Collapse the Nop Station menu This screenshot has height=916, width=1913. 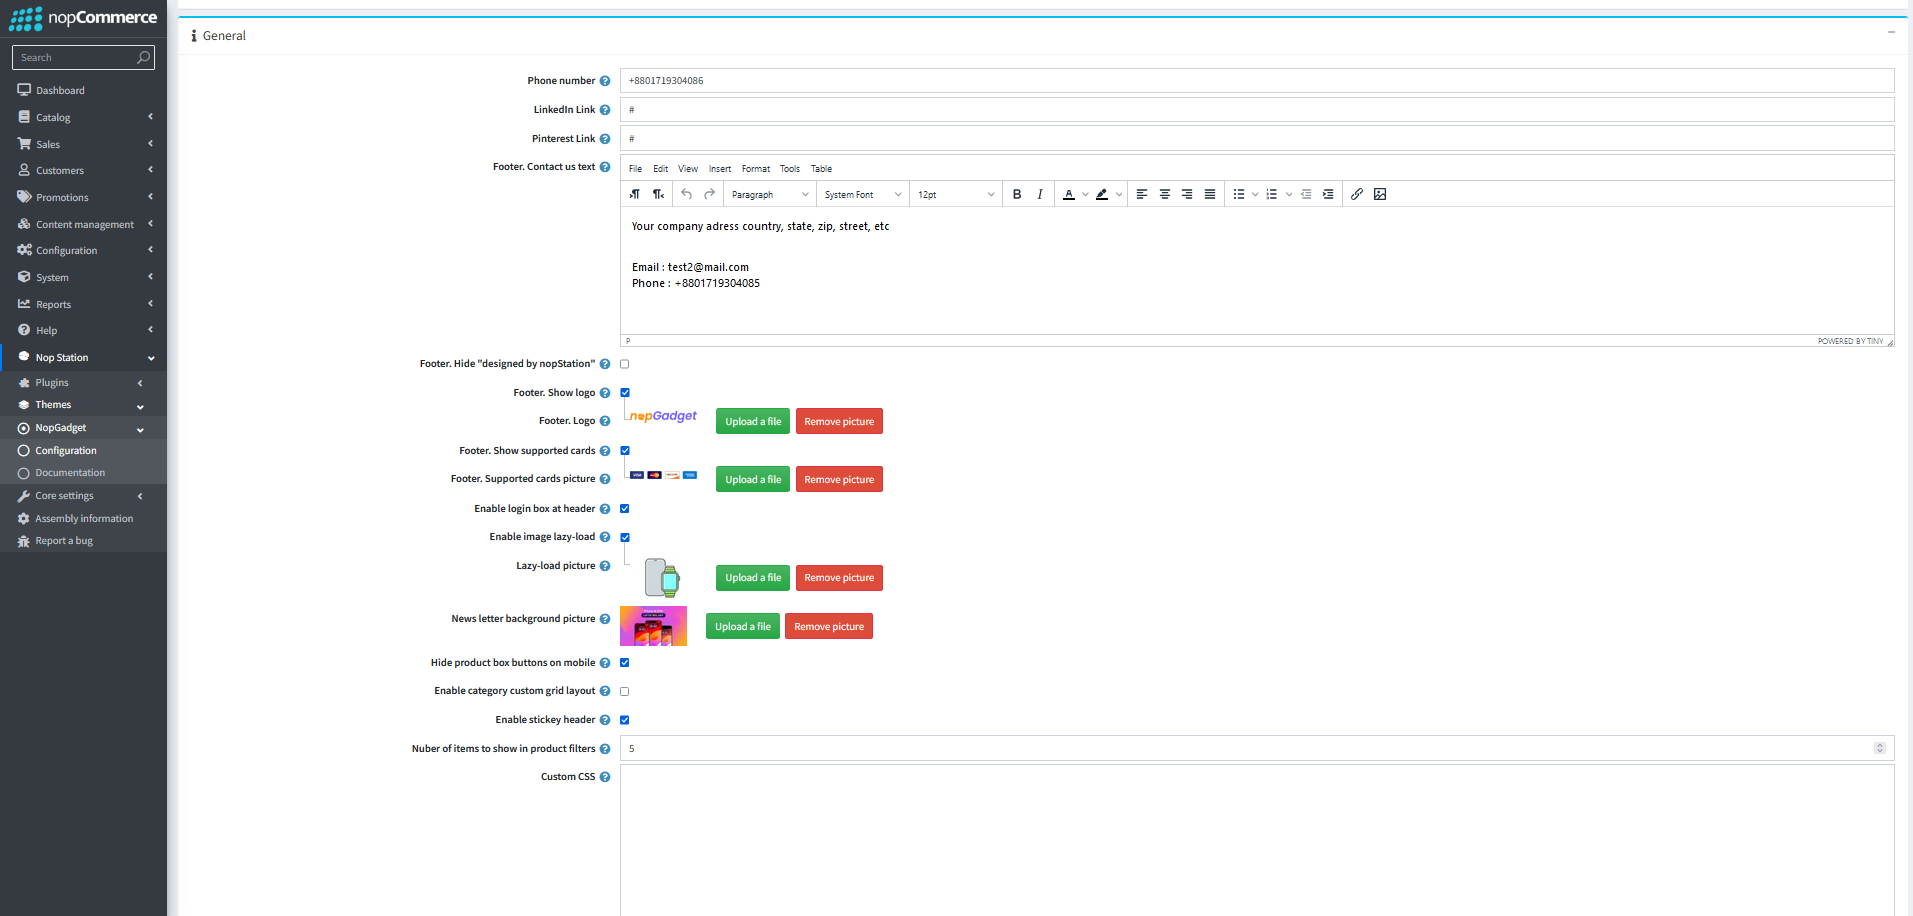click(x=84, y=357)
